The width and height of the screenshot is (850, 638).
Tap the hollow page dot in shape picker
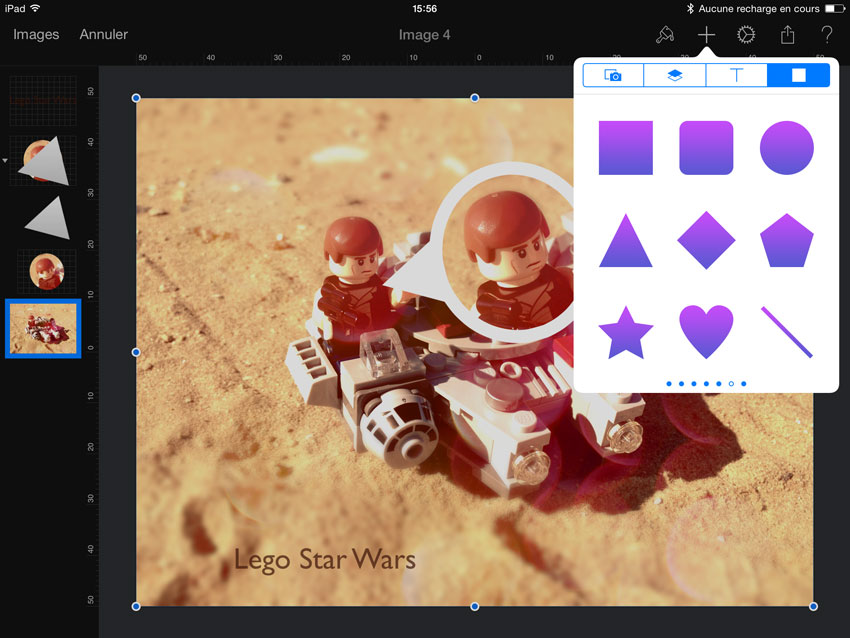[731, 384]
